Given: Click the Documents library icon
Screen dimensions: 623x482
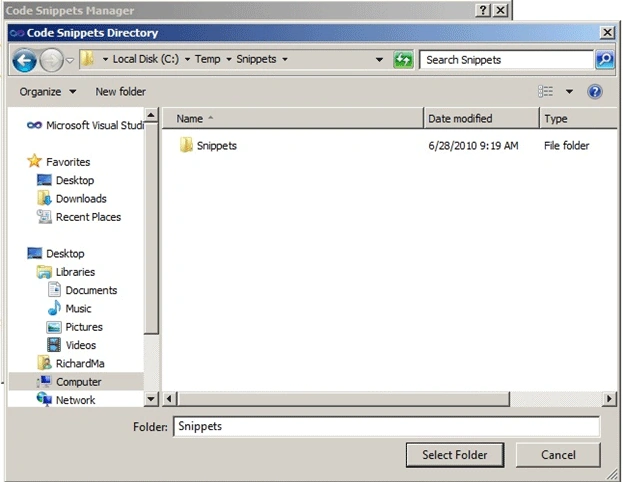Looking at the screenshot, I should click(x=54, y=289).
